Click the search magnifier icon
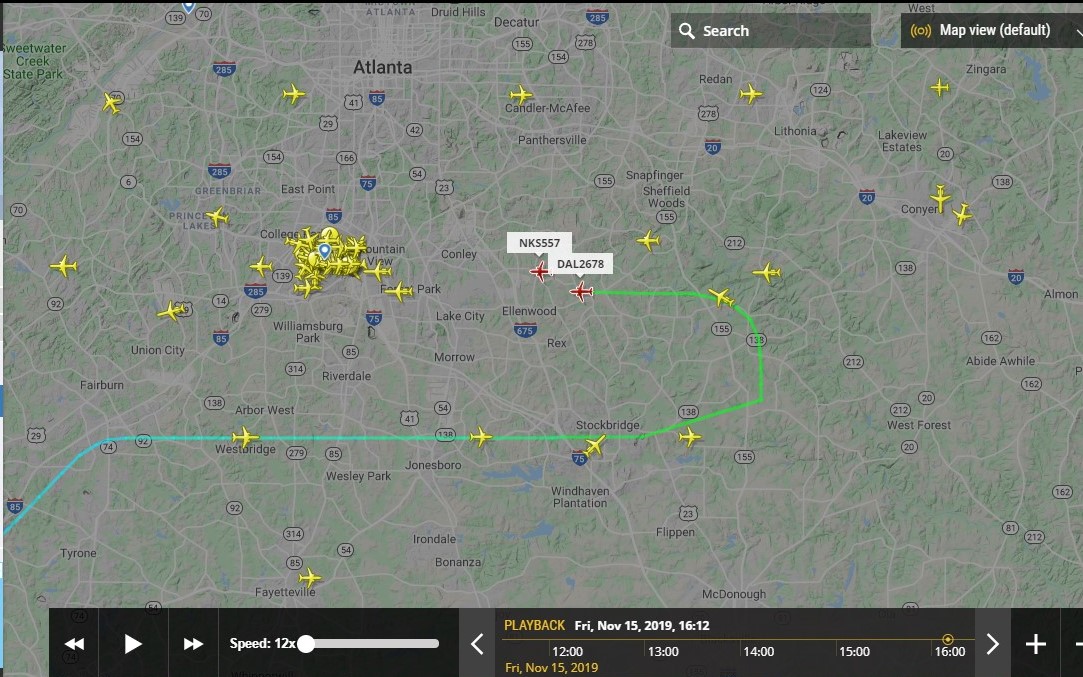Image resolution: width=1083 pixels, height=677 pixels. coord(687,31)
